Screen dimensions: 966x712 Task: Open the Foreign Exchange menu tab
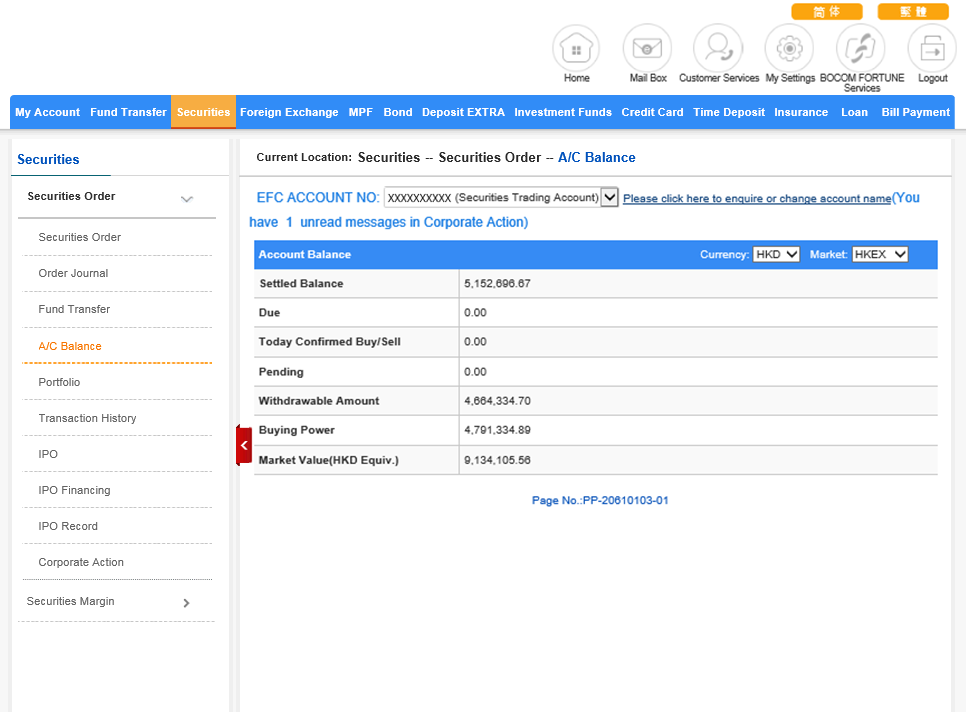point(289,112)
